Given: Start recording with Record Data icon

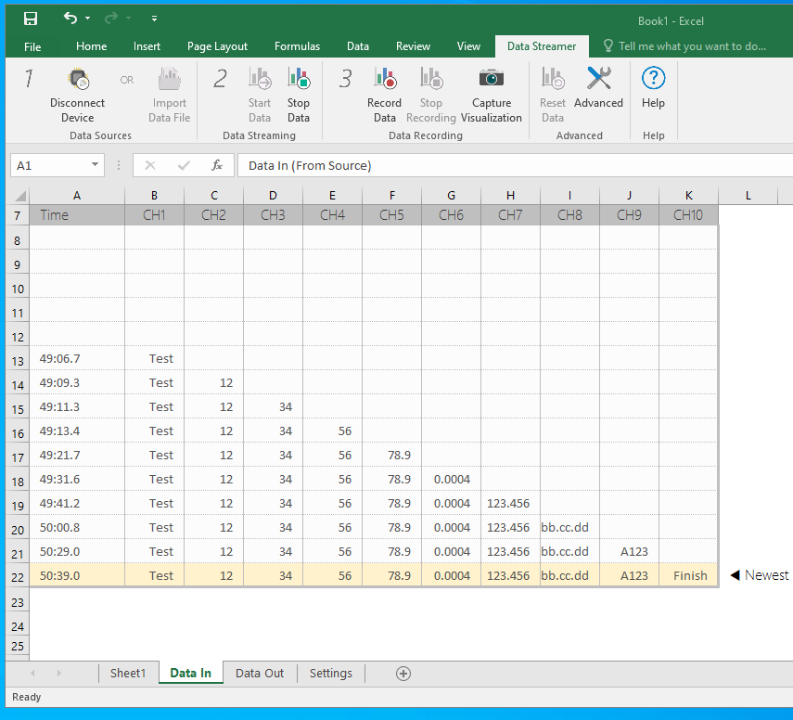Looking at the screenshot, I should (384, 80).
